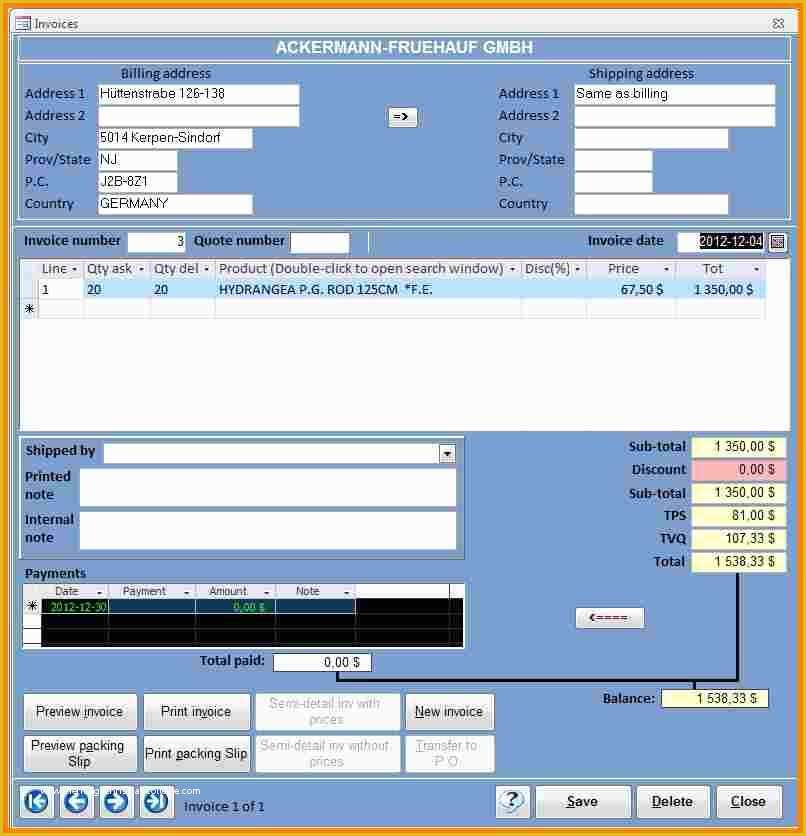Click the 67,50 $ price cell

[x=631, y=290]
